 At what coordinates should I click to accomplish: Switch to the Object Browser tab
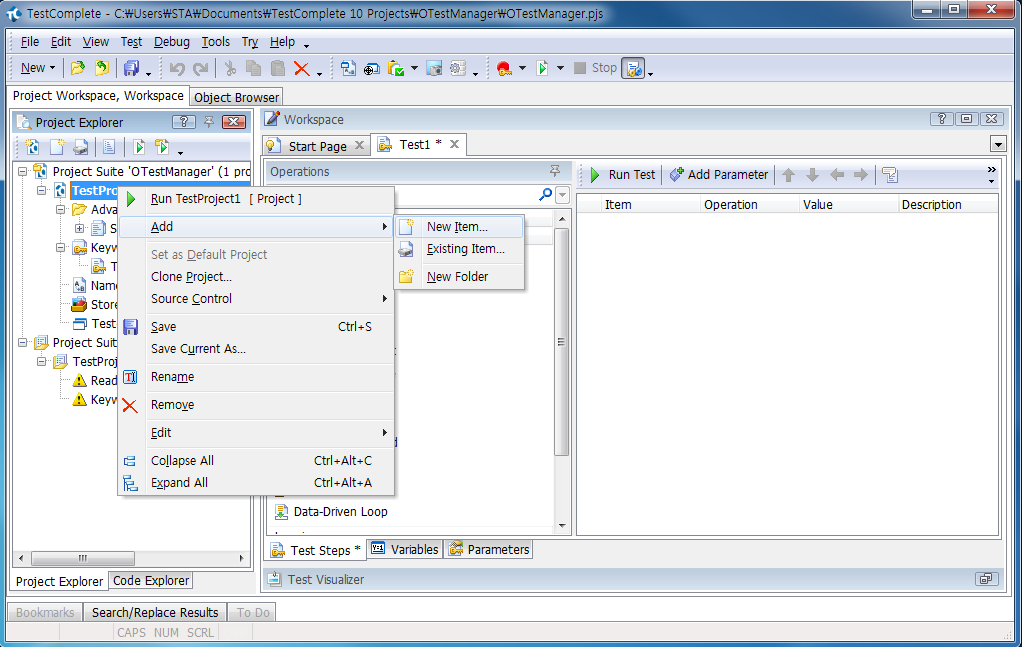[x=237, y=97]
